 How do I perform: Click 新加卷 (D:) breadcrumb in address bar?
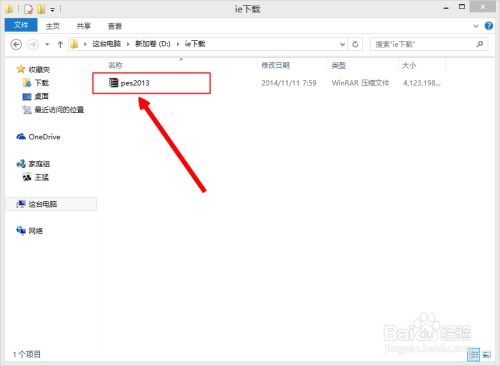click(x=153, y=44)
